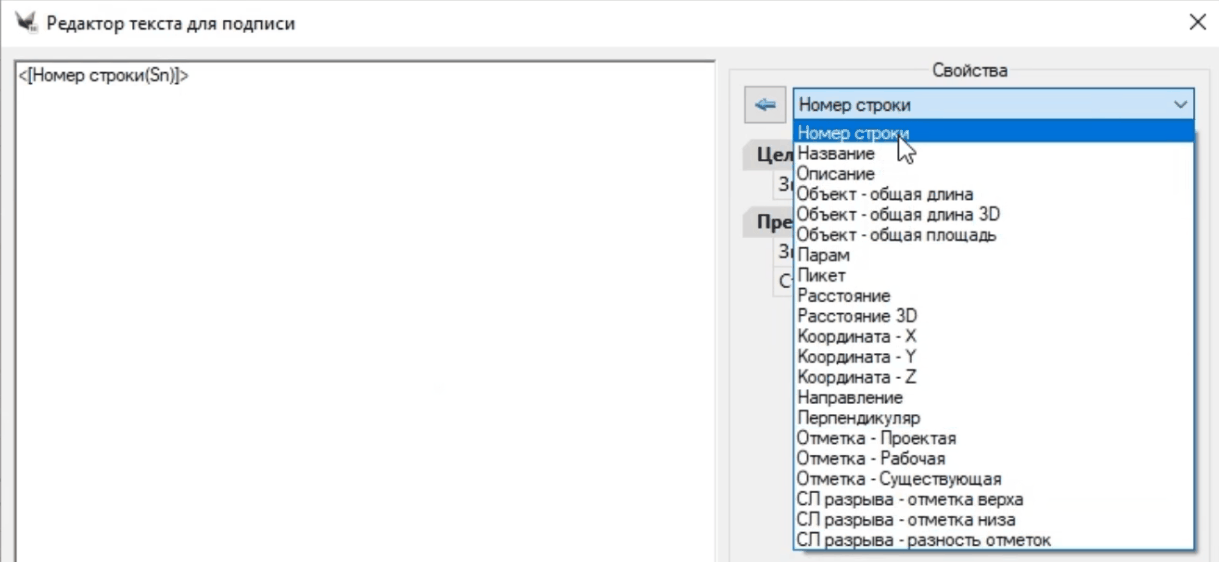The image size is (1219, 562).
Task: Choose 'Перпендикуляр' in dropdown list
Action: pyautogui.click(x=858, y=418)
